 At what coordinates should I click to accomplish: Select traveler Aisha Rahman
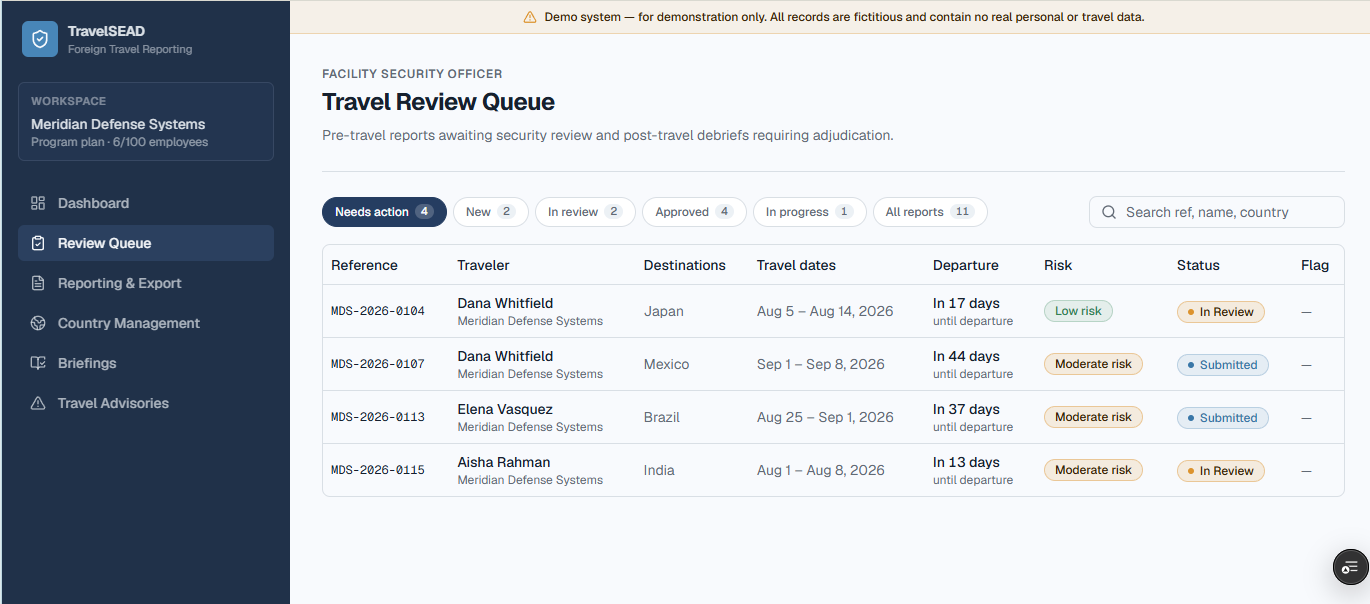pyautogui.click(x=504, y=462)
